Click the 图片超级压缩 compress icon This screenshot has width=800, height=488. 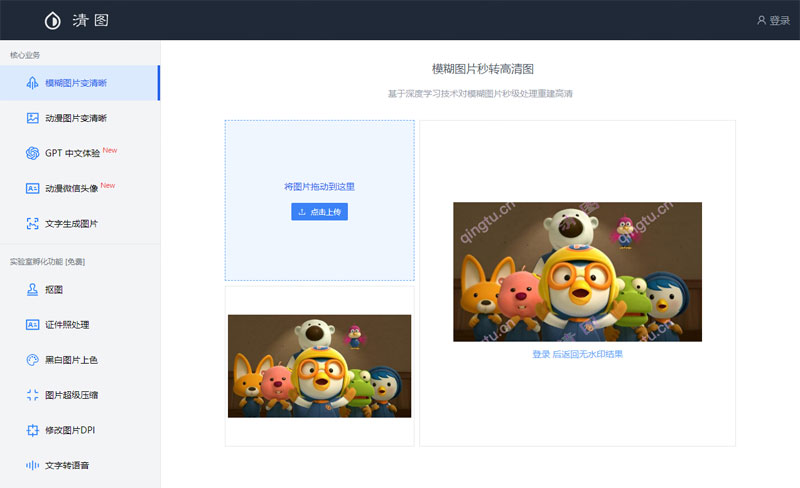tap(33, 395)
